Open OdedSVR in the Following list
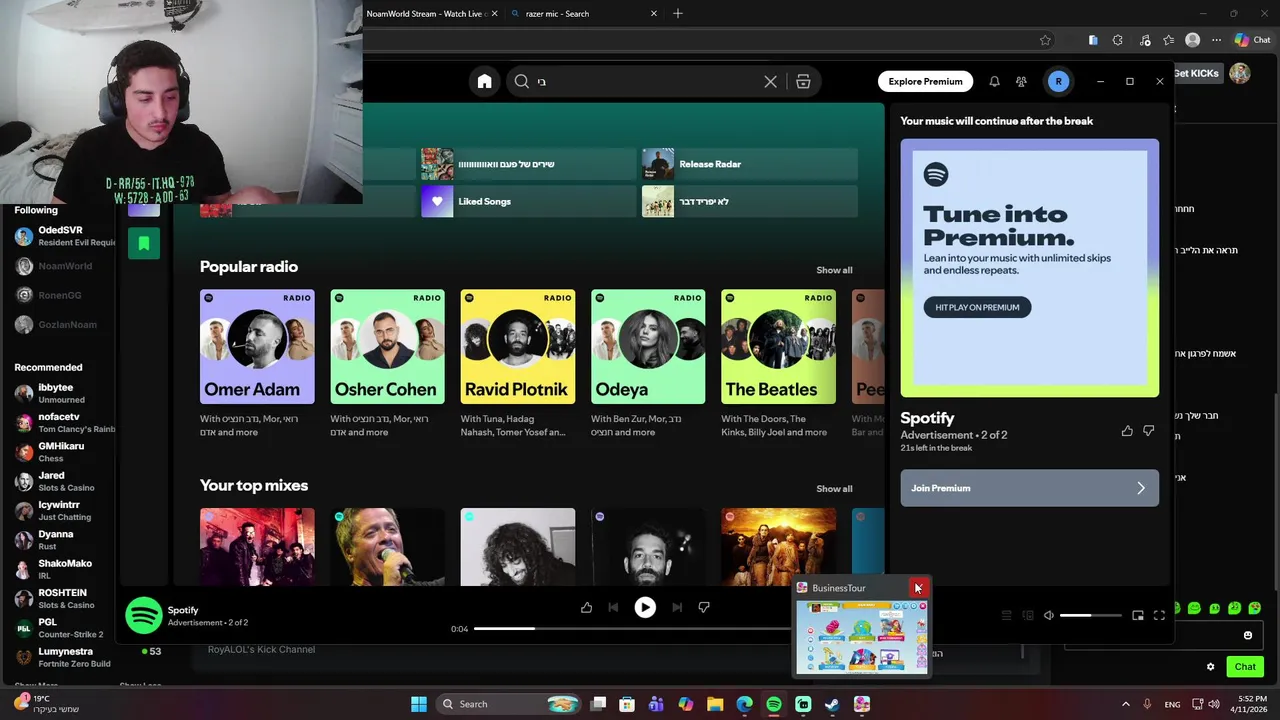This screenshot has width=1280, height=720. click(x=66, y=236)
